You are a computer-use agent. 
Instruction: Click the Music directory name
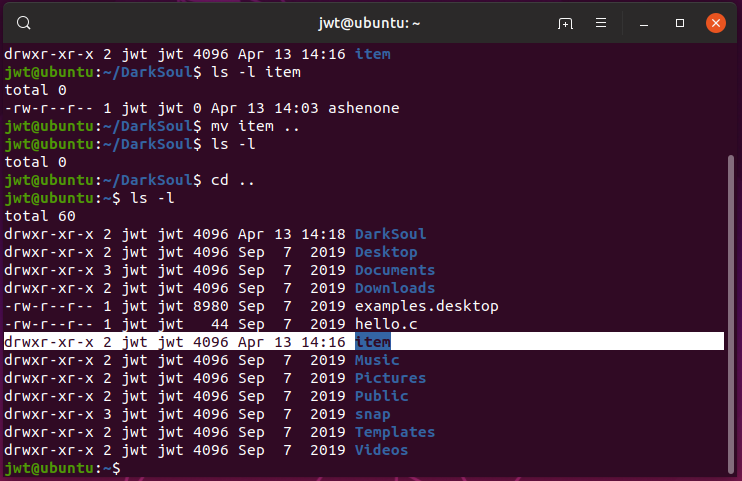click(377, 360)
